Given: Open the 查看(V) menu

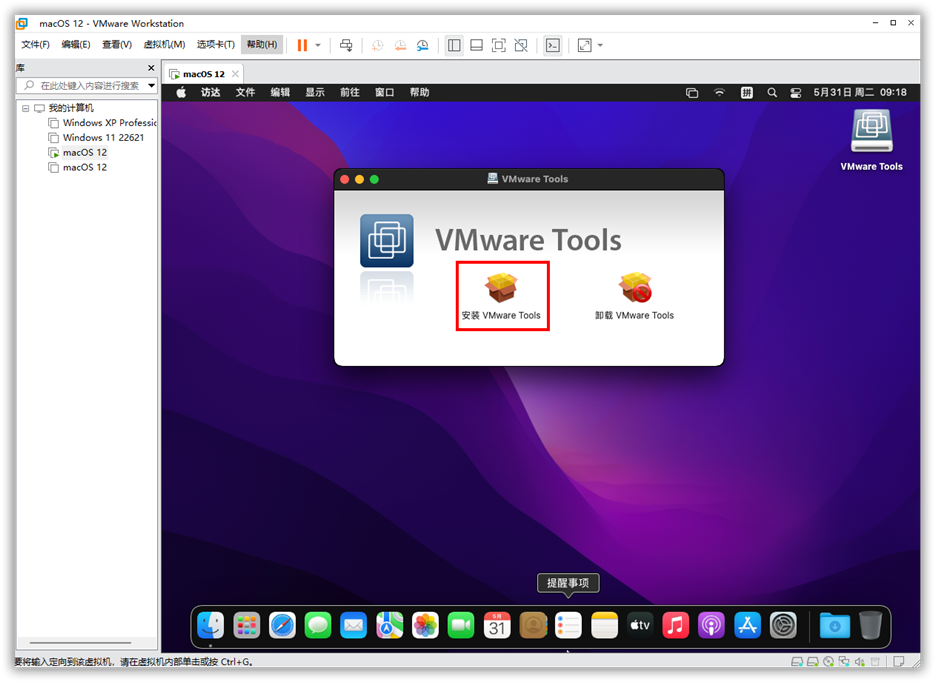Looking at the screenshot, I should (x=117, y=45).
